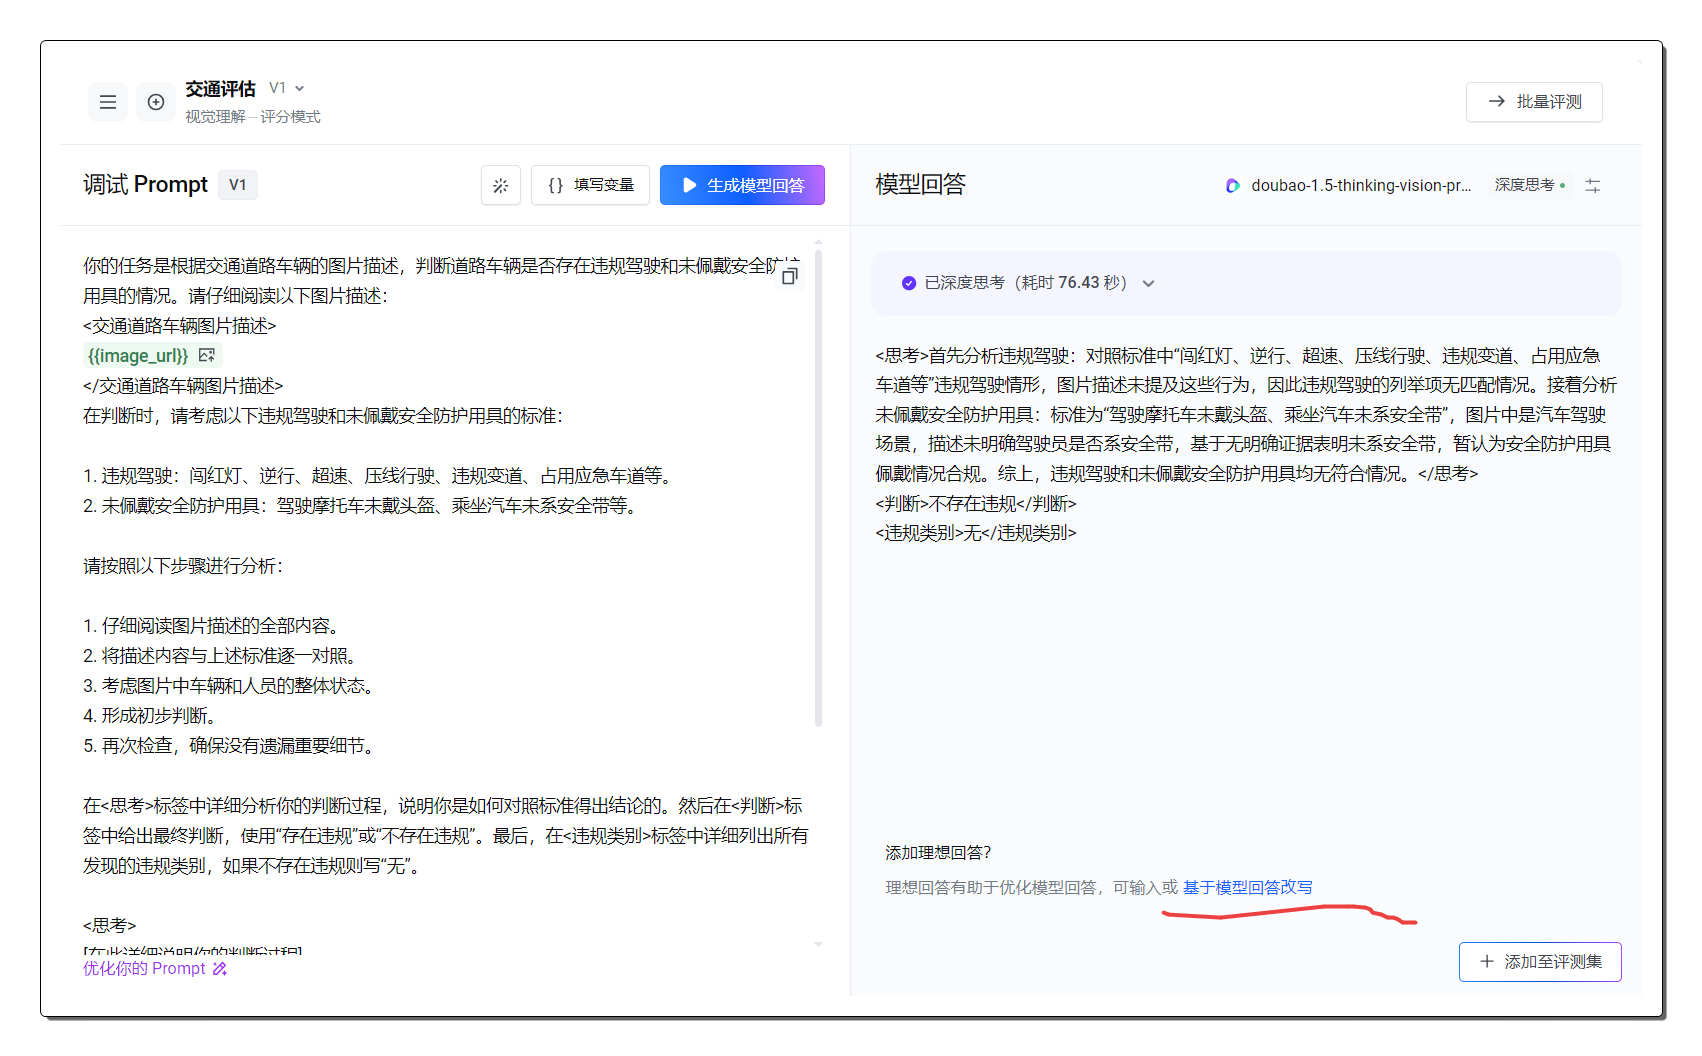Image resolution: width=1702 pixels, height=1056 pixels.
Task: Click the prompt editor vertical scrollbar
Action: [818, 488]
